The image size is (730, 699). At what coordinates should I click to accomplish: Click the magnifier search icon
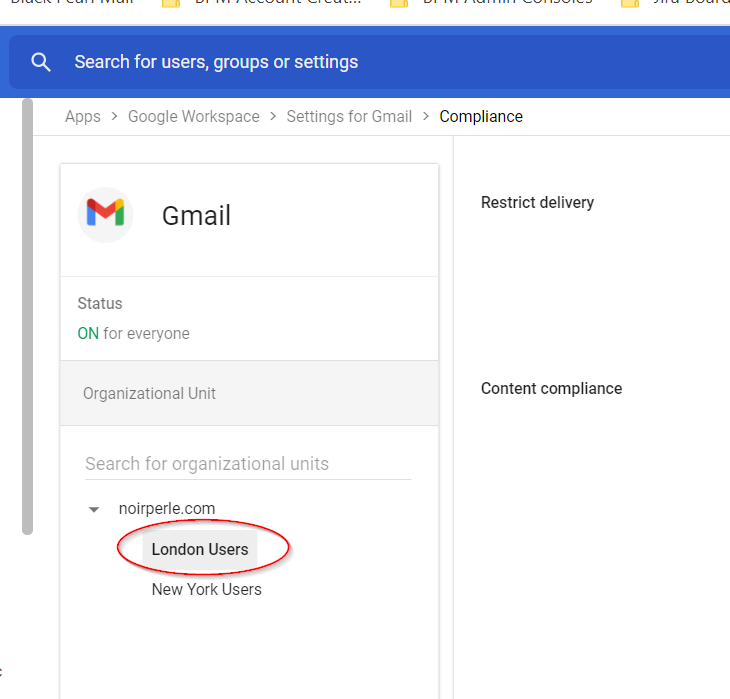click(x=41, y=62)
